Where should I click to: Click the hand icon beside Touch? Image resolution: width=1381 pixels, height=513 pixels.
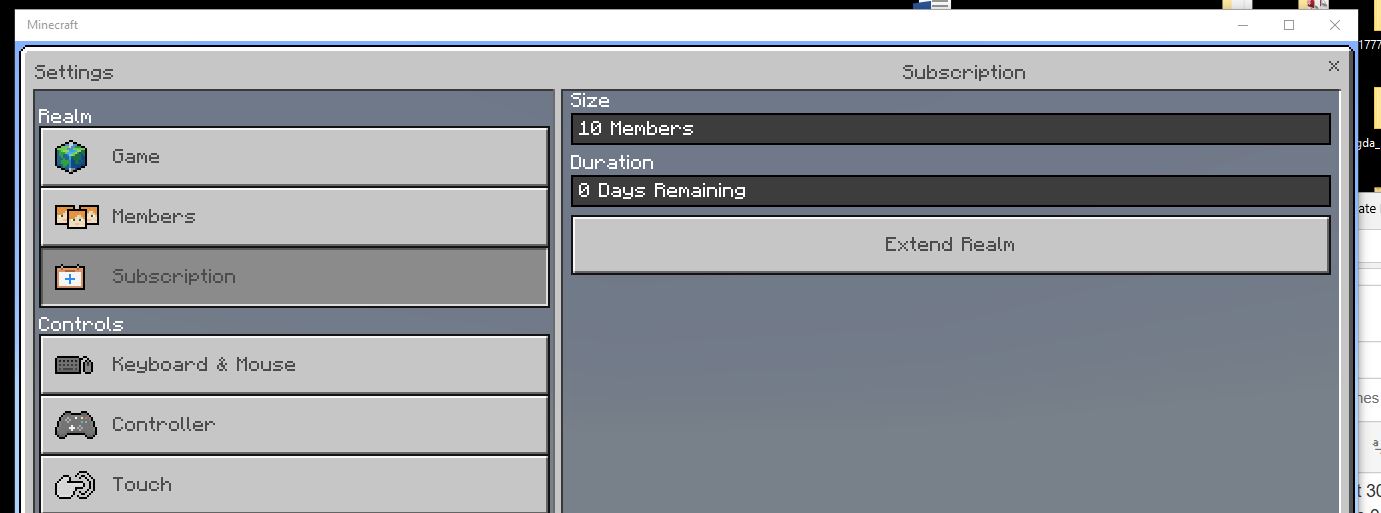(x=75, y=485)
